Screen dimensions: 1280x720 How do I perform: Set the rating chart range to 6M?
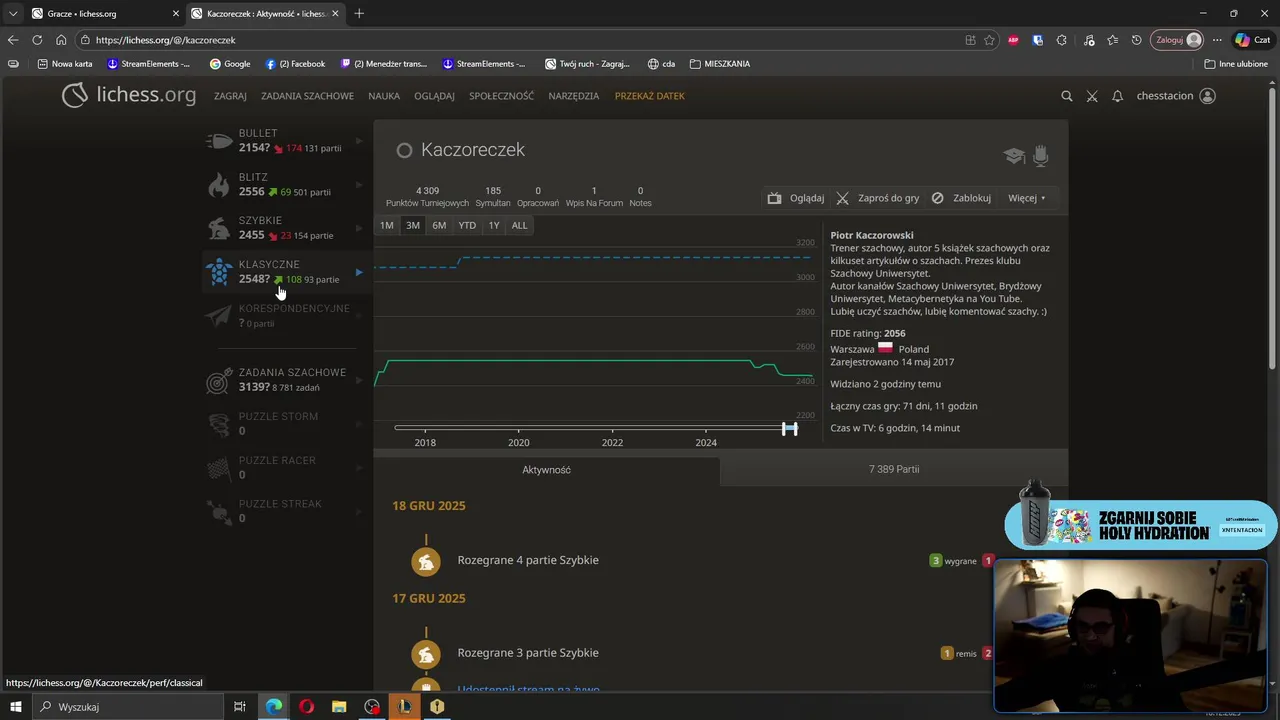pyautogui.click(x=439, y=225)
